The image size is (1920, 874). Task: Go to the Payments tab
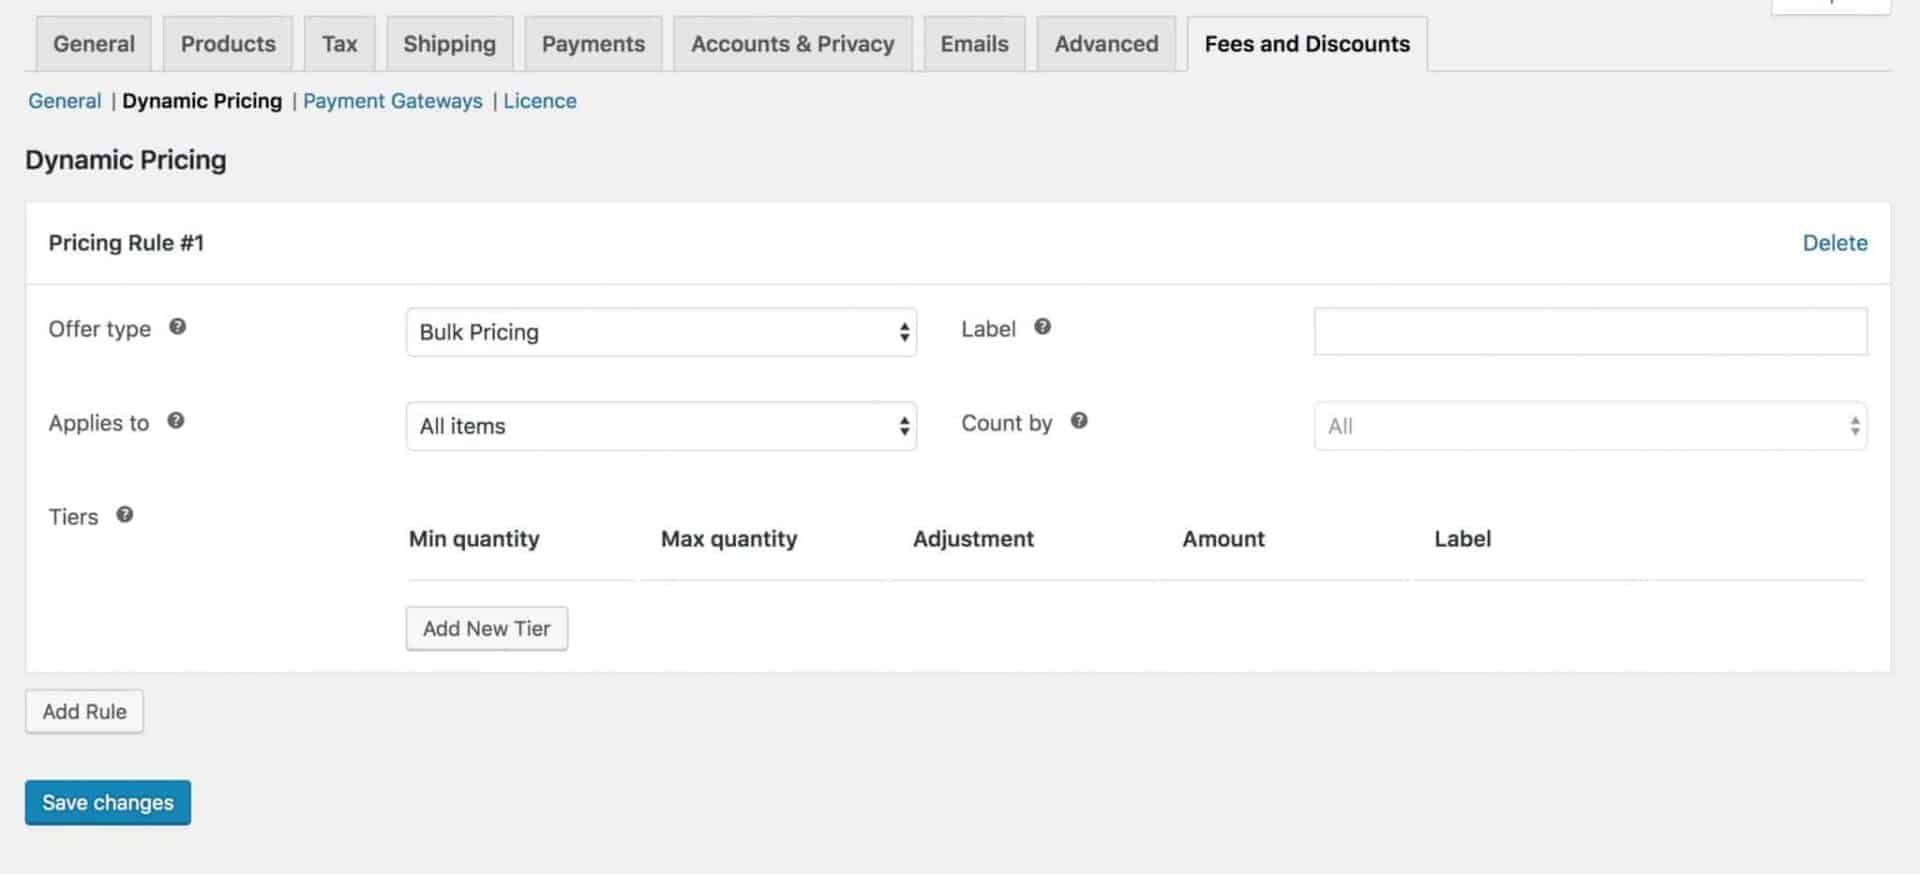pyautogui.click(x=593, y=44)
